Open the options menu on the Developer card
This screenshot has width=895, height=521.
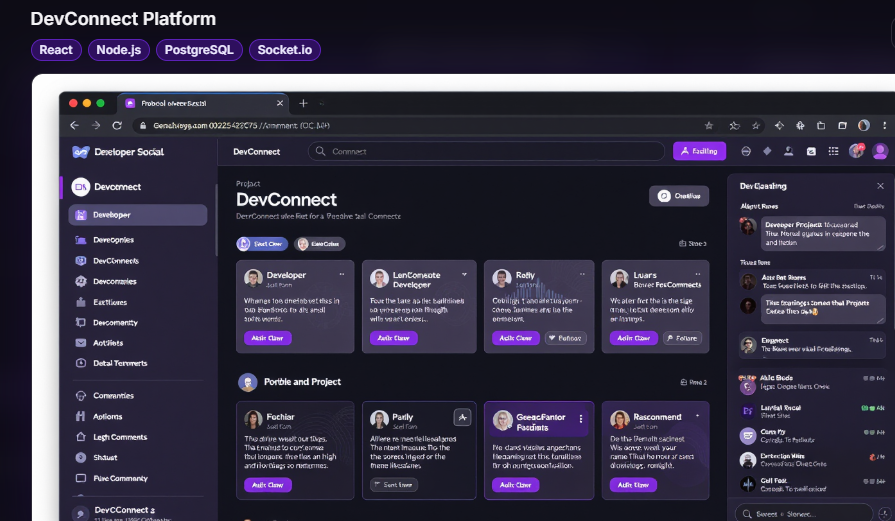coord(342,274)
